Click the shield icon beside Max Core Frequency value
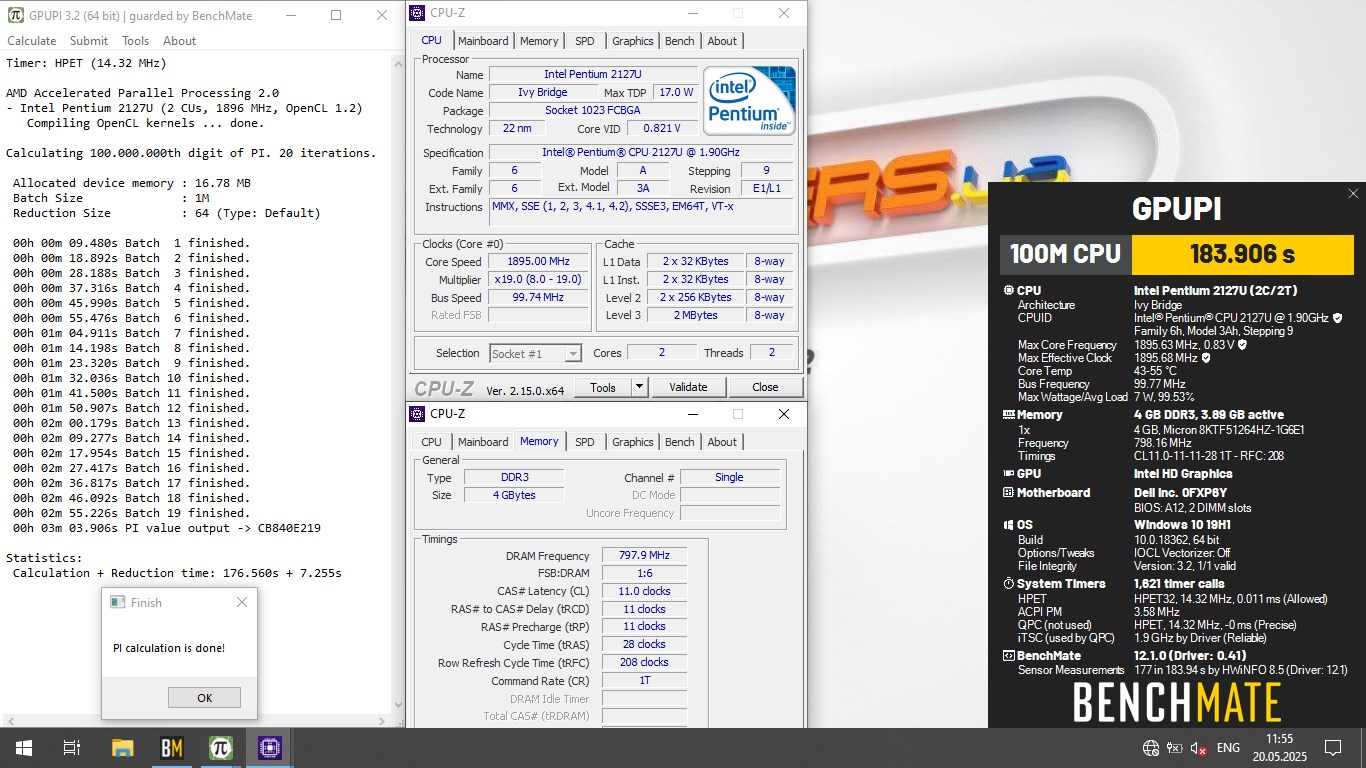 coord(1242,345)
